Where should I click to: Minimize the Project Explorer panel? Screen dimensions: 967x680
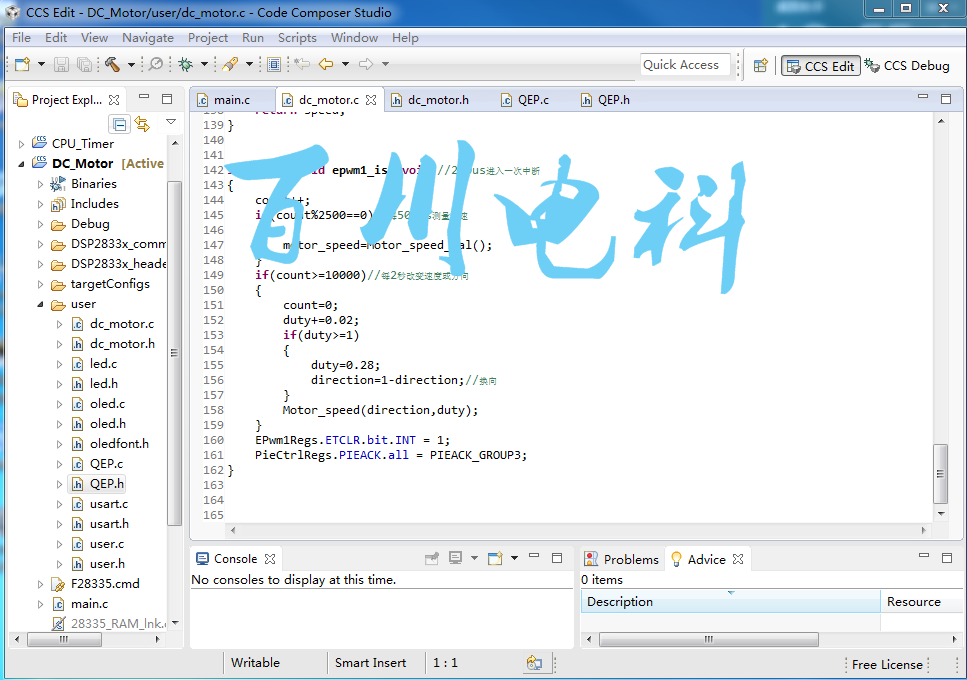click(144, 97)
